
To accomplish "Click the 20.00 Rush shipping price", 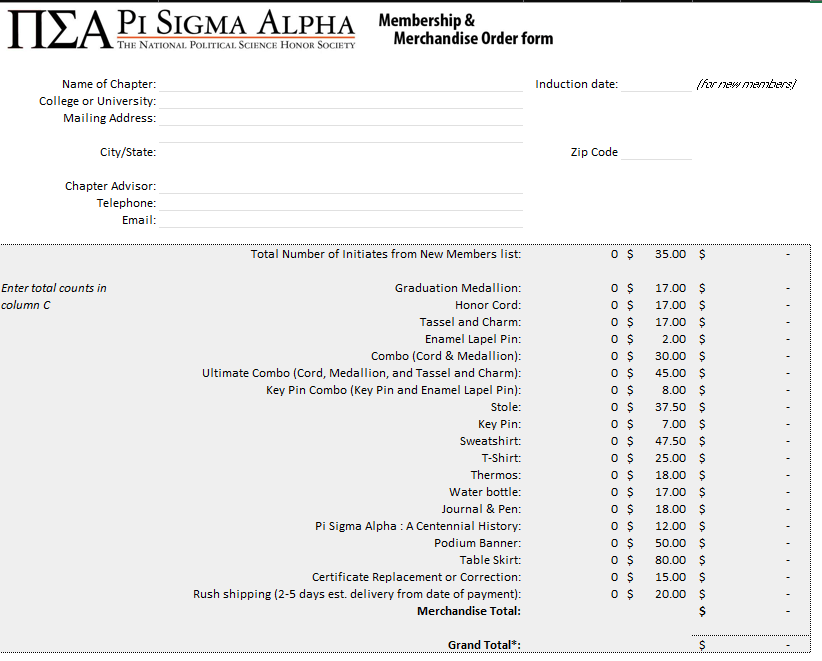I will click(670, 594).
